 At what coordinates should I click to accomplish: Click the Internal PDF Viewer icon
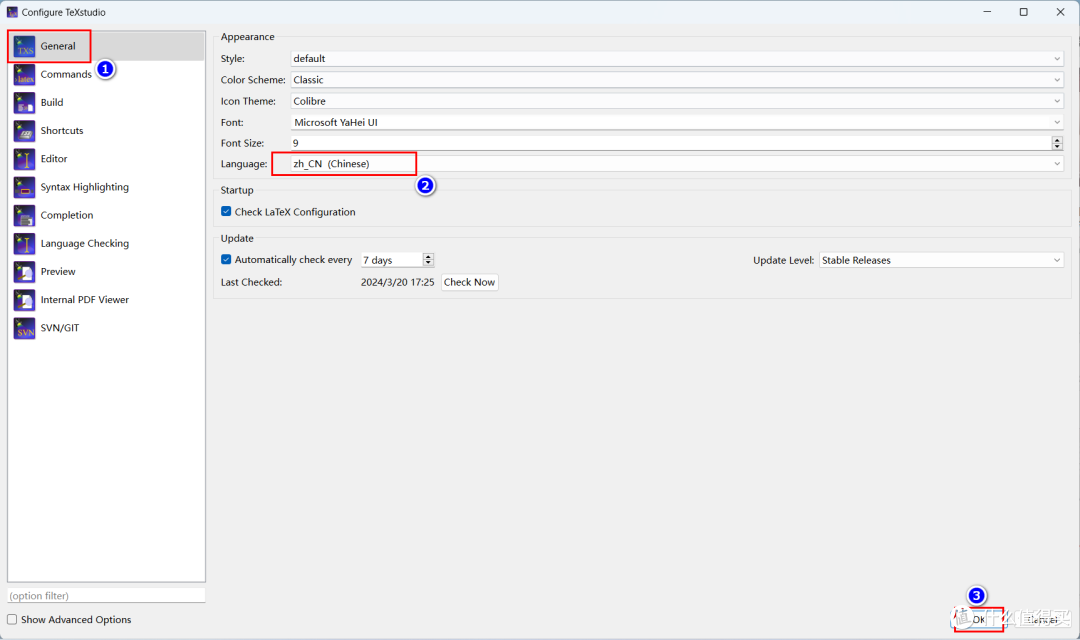[x=24, y=300]
